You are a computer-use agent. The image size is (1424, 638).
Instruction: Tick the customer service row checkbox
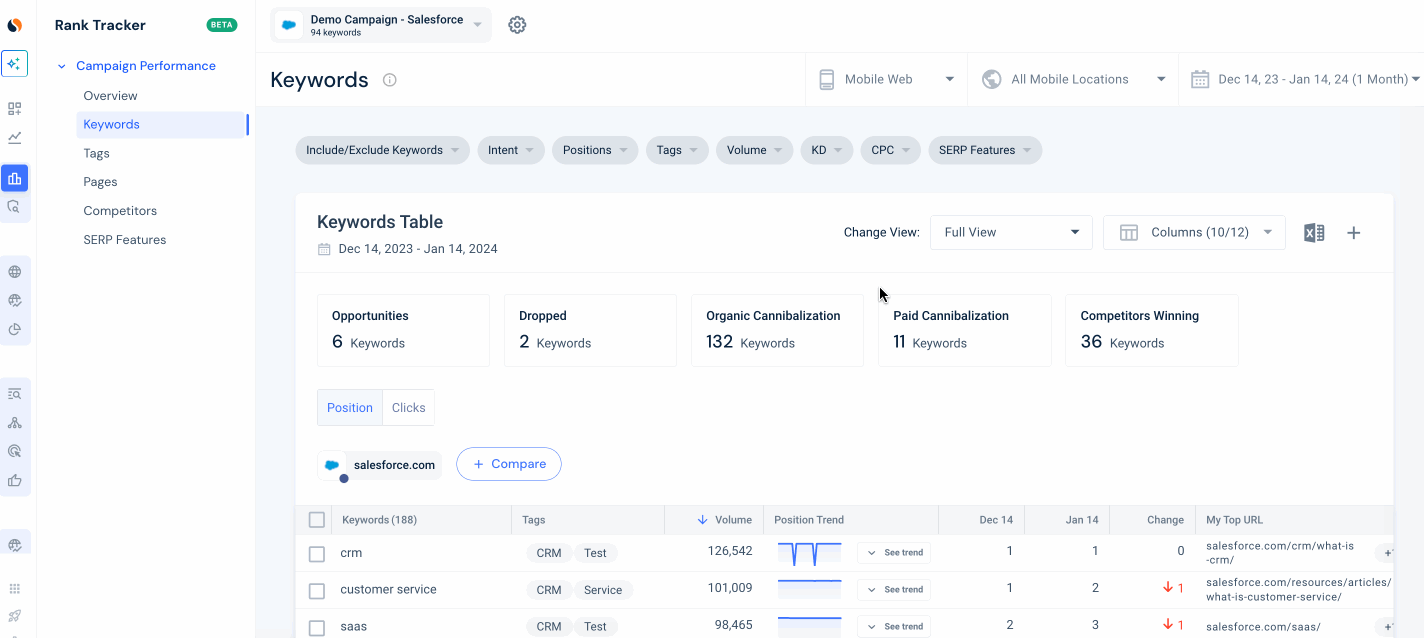tap(317, 591)
